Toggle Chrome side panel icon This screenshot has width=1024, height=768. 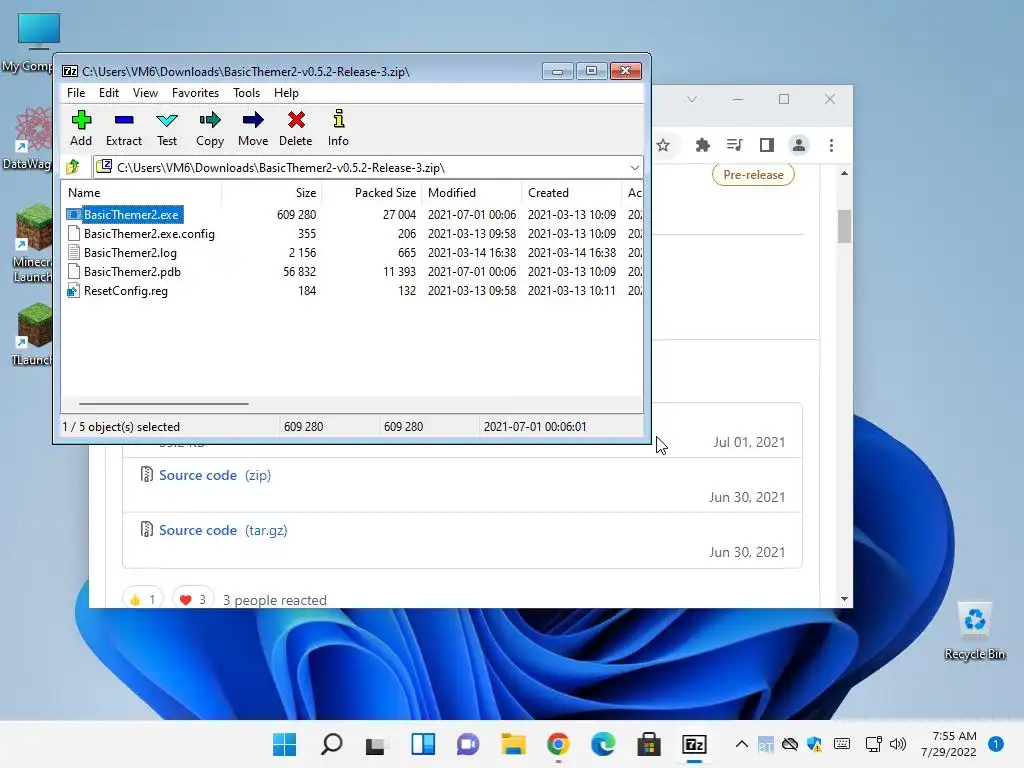(767, 145)
